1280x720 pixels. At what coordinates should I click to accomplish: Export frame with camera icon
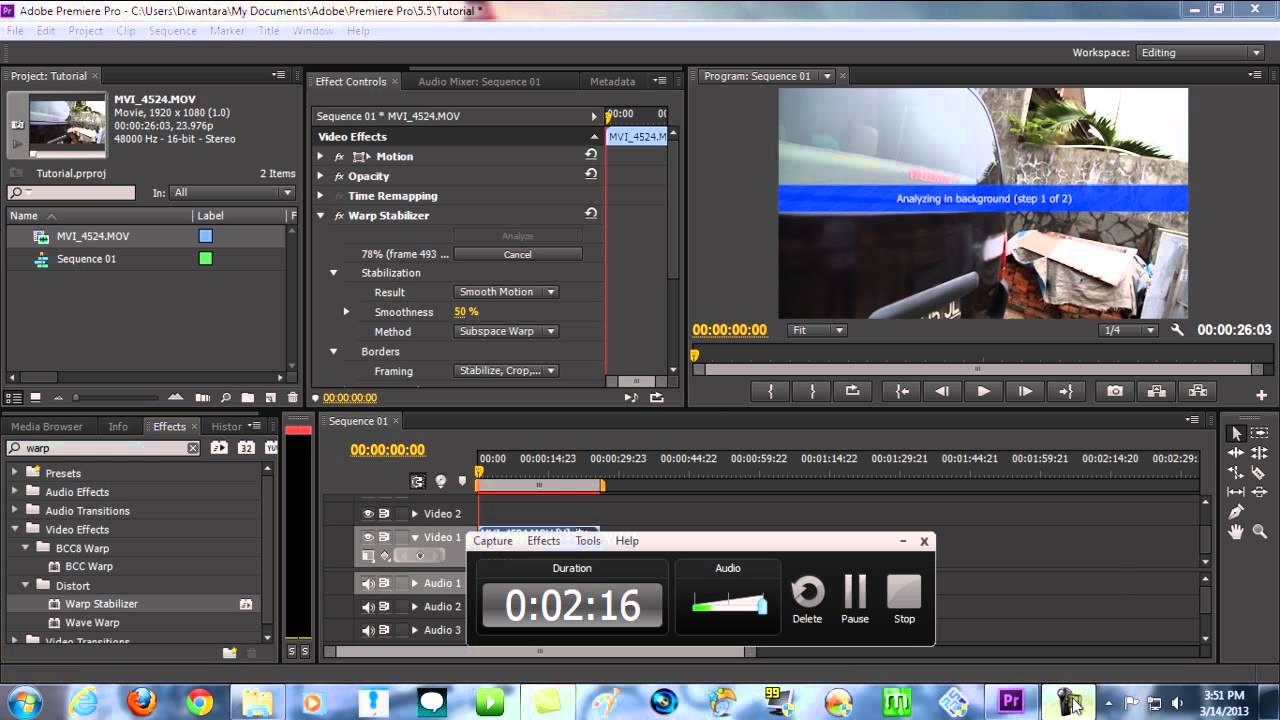(1115, 392)
